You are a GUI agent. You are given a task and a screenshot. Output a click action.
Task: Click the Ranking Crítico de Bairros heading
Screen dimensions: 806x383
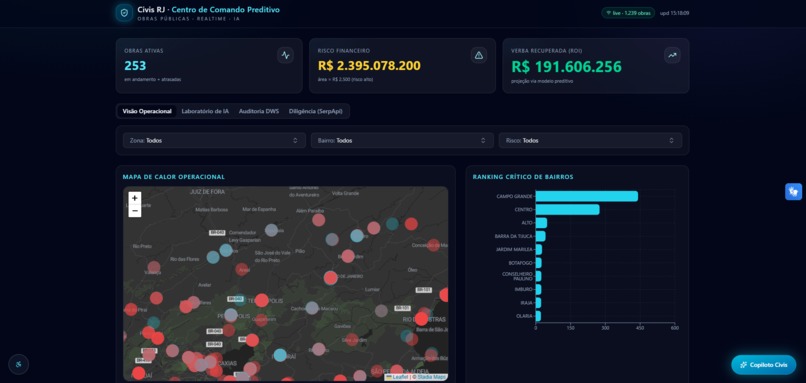[x=523, y=177]
